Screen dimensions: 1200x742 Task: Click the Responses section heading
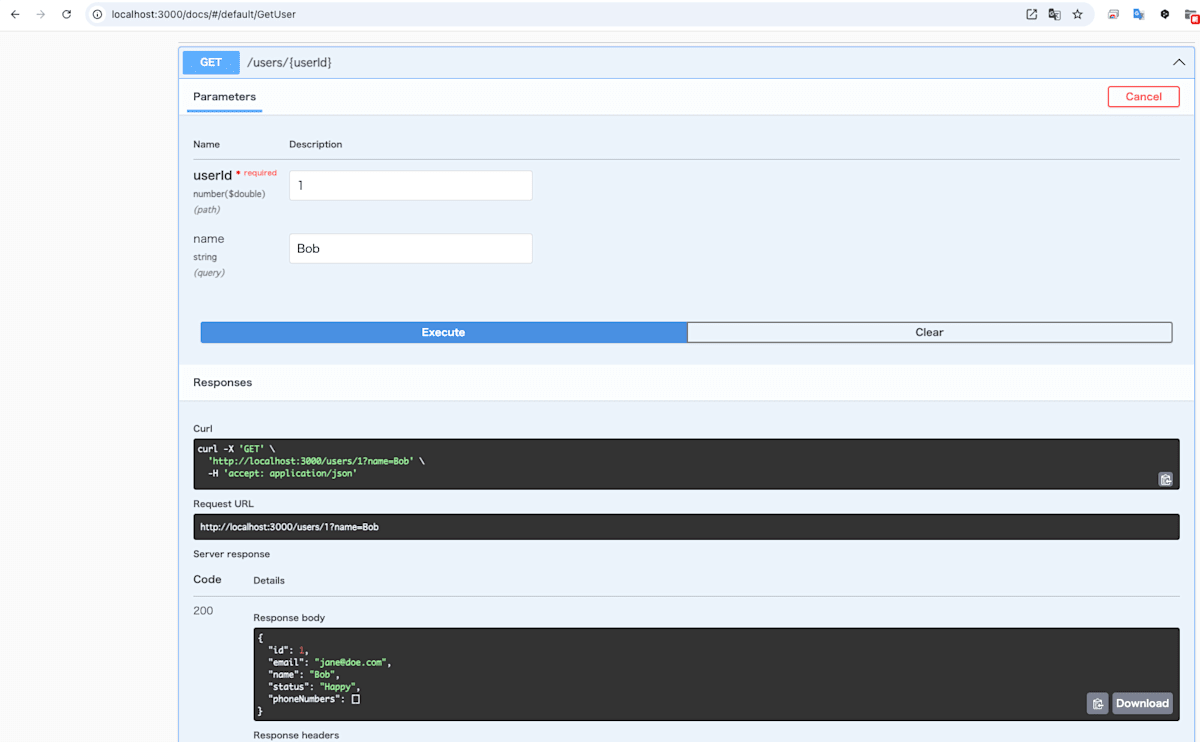[222, 382]
